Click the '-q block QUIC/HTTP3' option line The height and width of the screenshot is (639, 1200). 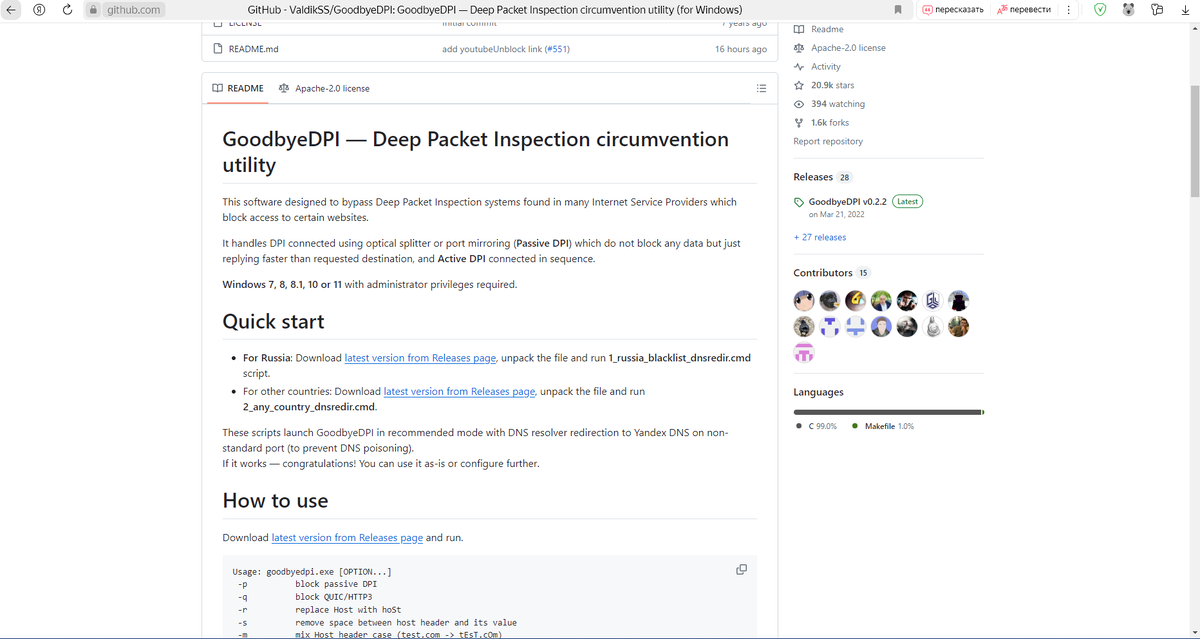click(x=305, y=596)
